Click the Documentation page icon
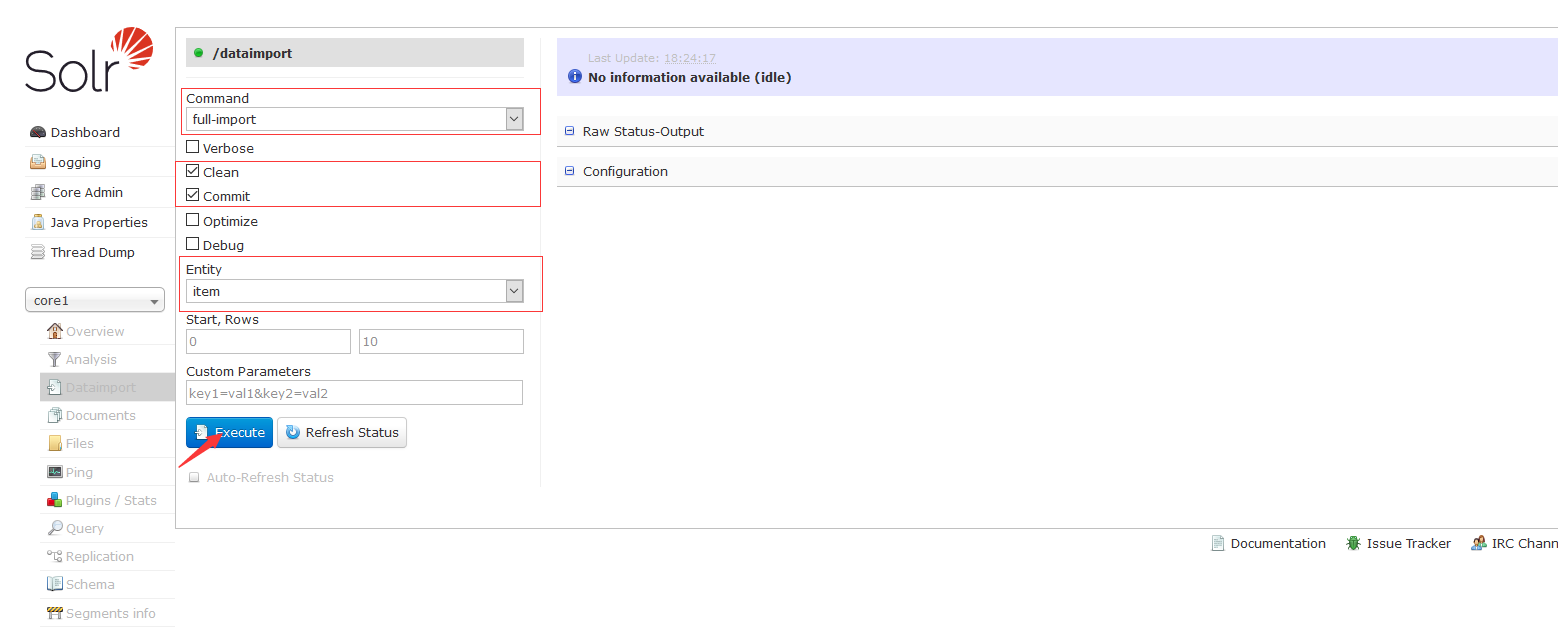Screen dimensions: 1558x630 [1218, 543]
